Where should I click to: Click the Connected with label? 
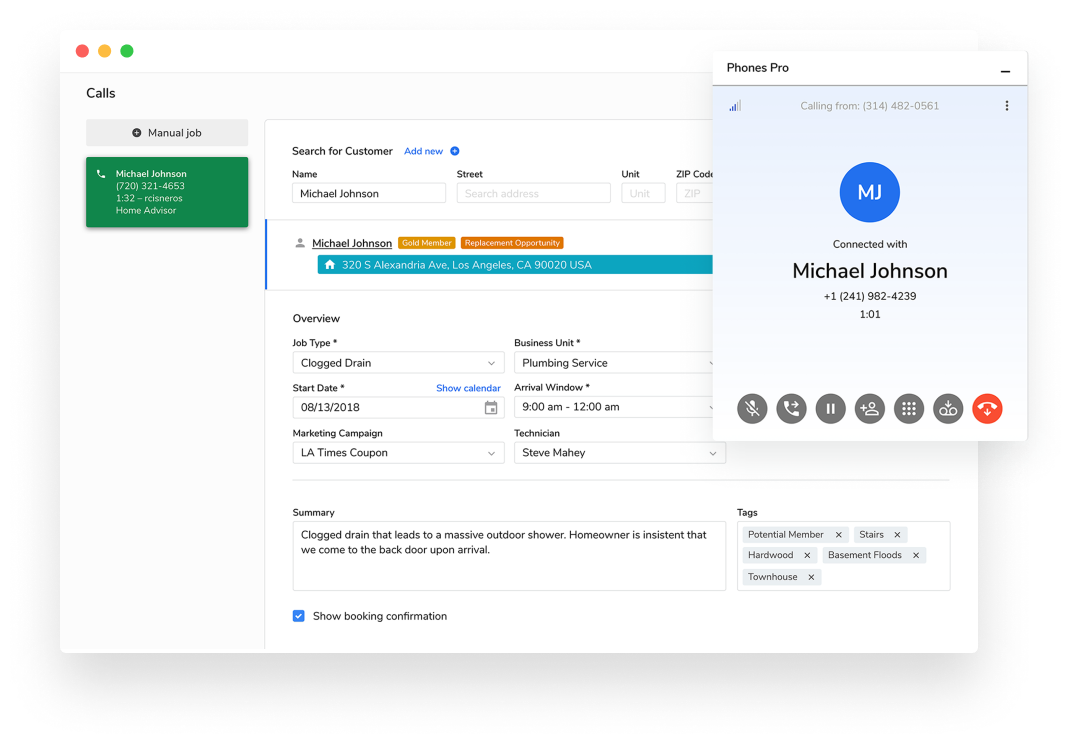870,244
